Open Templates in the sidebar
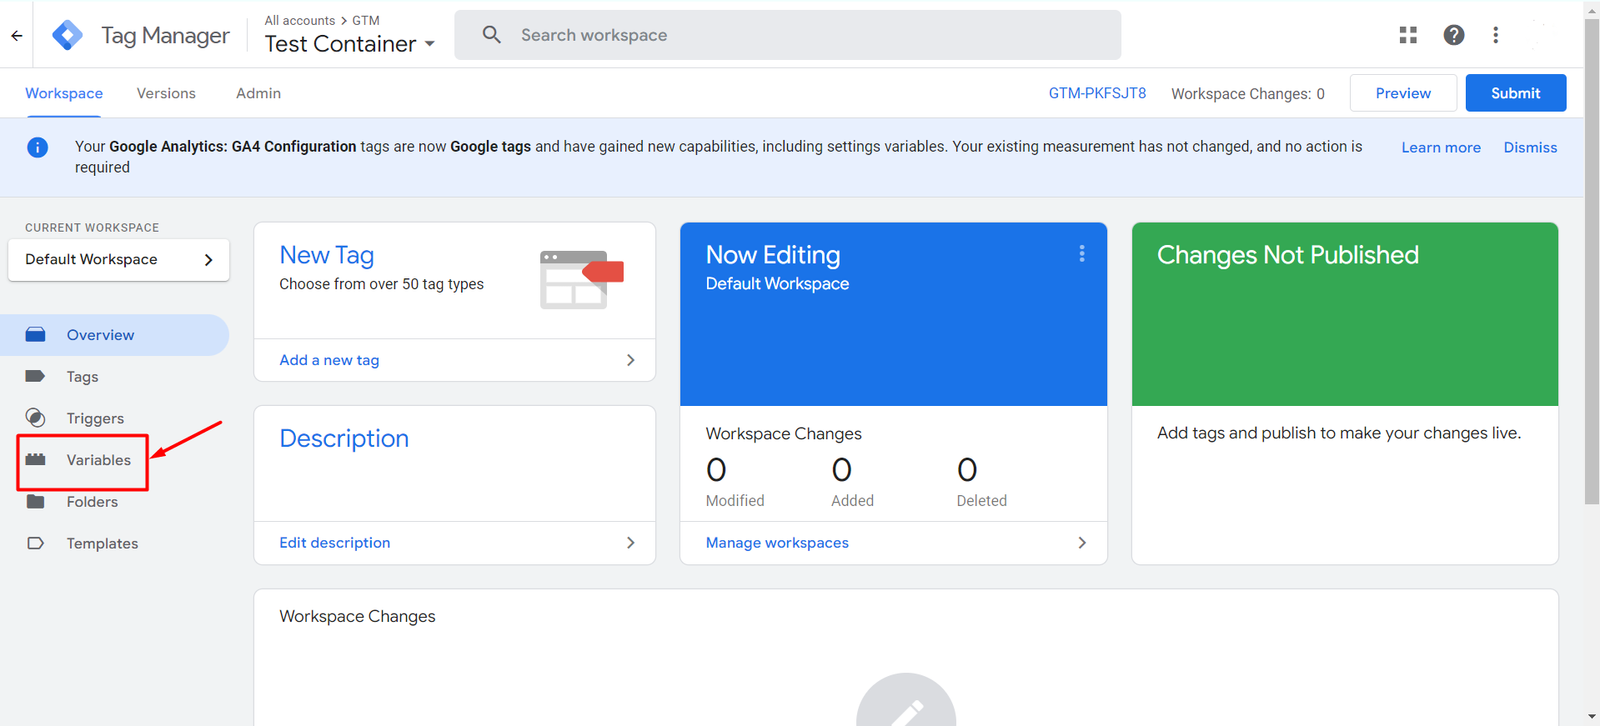The image size is (1600, 726). (102, 544)
